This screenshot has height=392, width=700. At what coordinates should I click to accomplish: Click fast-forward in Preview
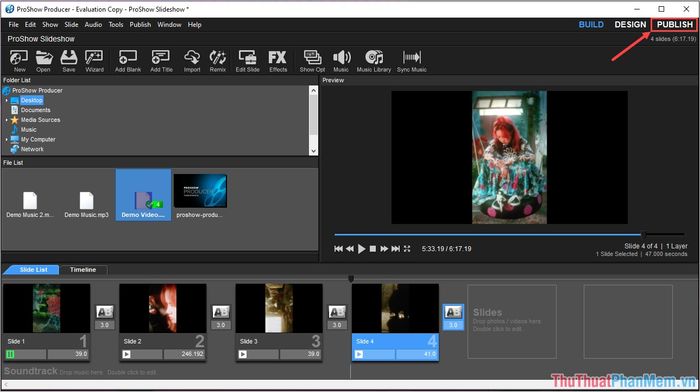[x=384, y=249]
